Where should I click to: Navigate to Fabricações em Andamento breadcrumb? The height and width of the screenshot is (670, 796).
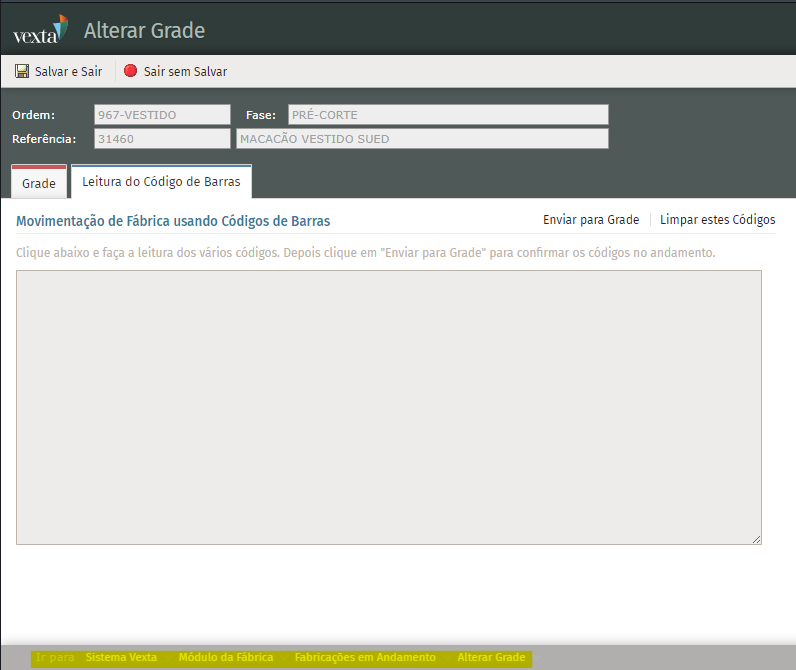tap(365, 658)
